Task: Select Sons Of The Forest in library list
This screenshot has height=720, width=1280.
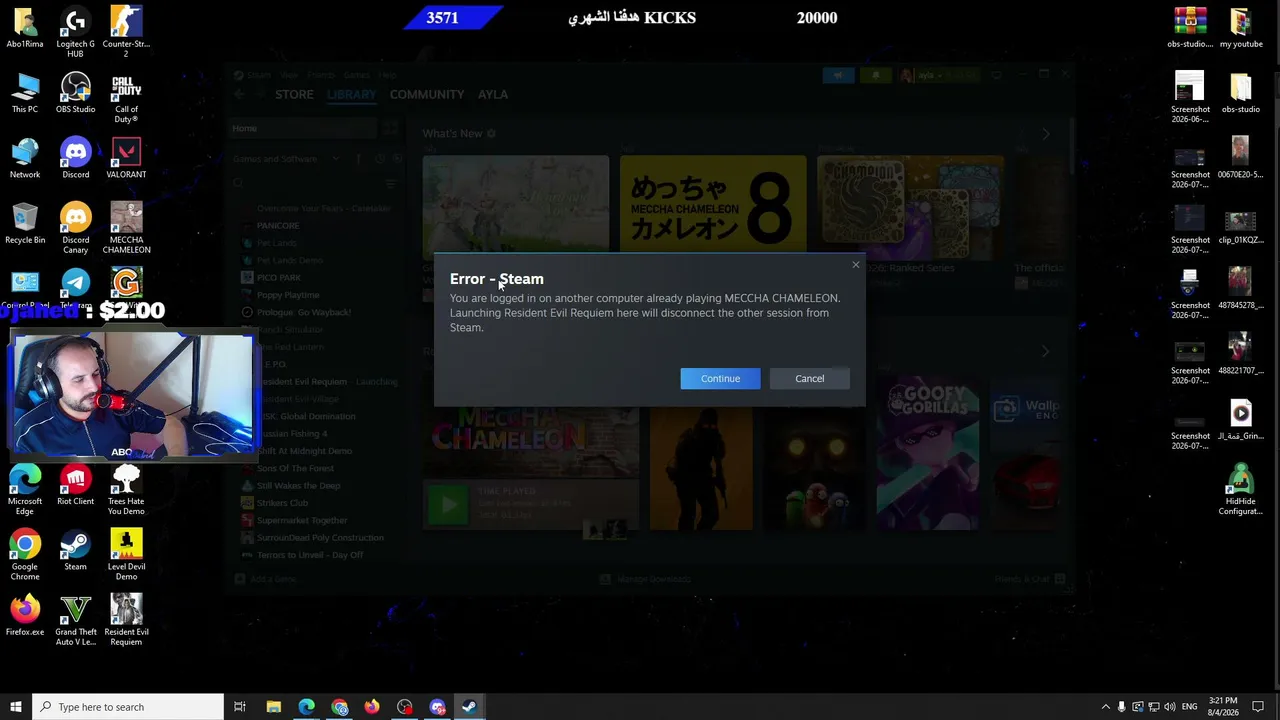Action: click(295, 468)
